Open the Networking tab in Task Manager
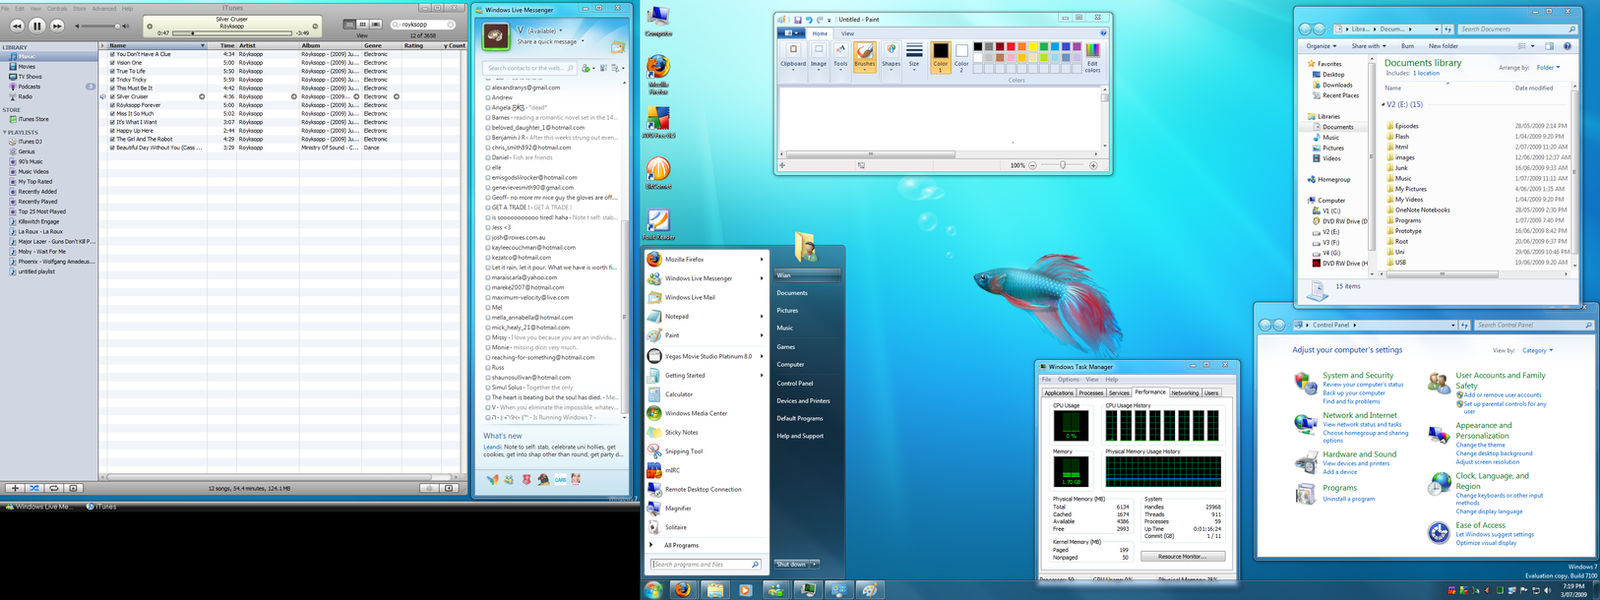Viewport: 1600px width, 600px height. pos(1185,393)
